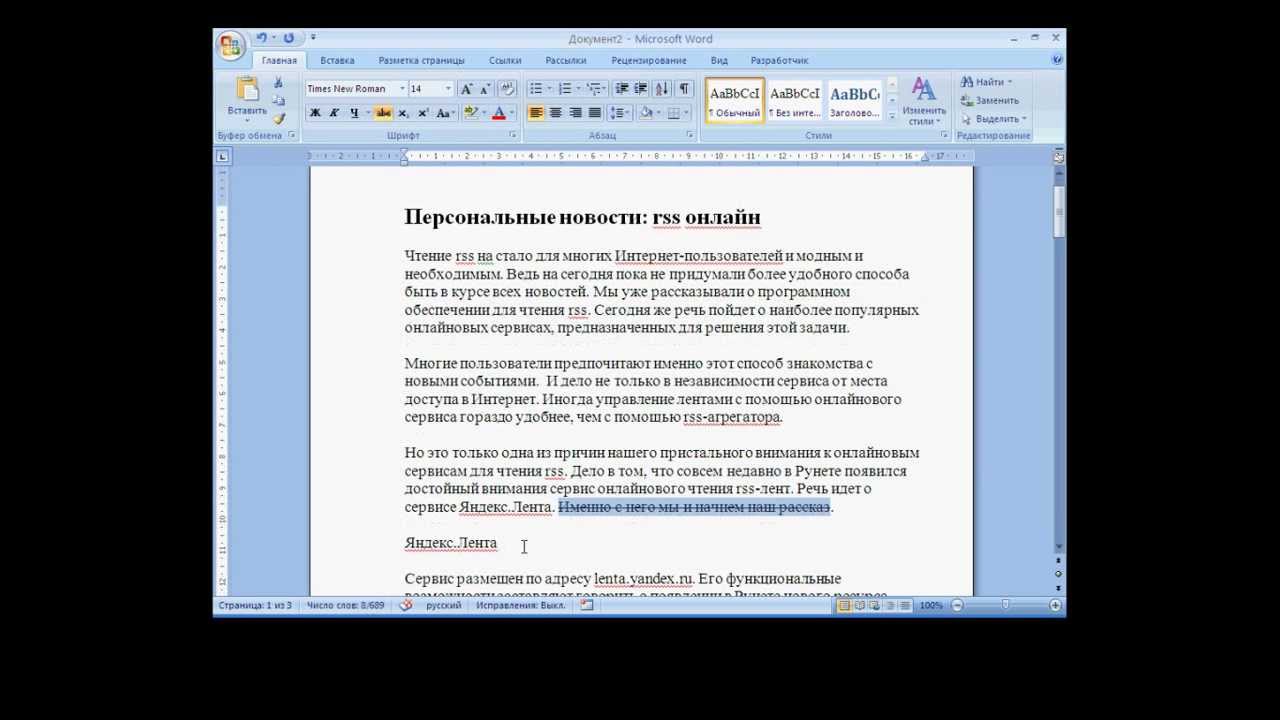The width and height of the screenshot is (1280, 720).
Task: Open the Разметка страницы tab
Action: [421, 60]
